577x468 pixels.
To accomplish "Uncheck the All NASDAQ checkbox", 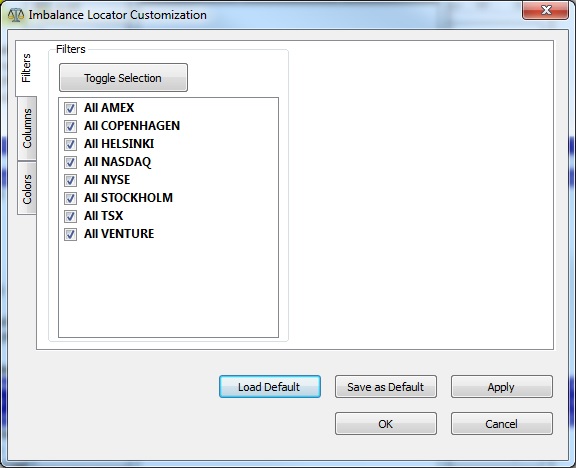I will [x=70, y=162].
